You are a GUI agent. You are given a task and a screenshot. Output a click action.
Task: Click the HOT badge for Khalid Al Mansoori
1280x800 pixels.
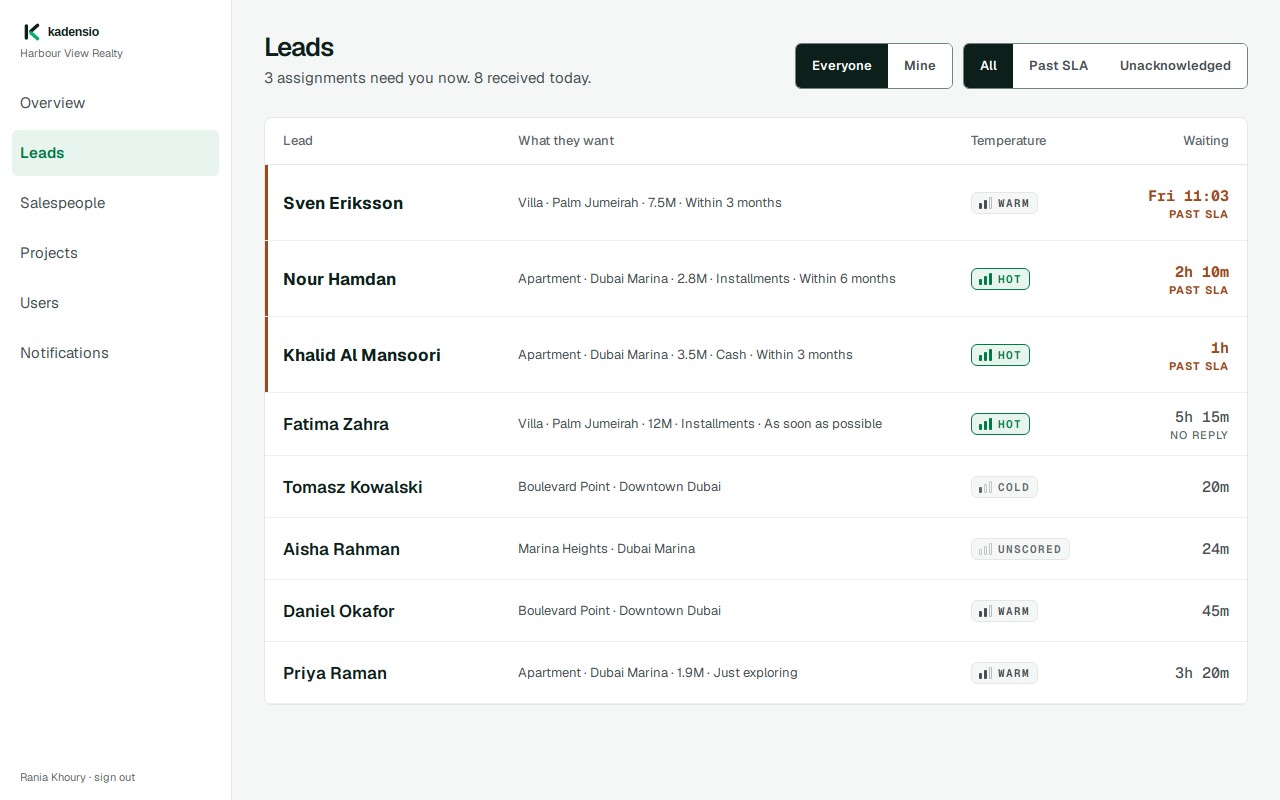(1000, 355)
